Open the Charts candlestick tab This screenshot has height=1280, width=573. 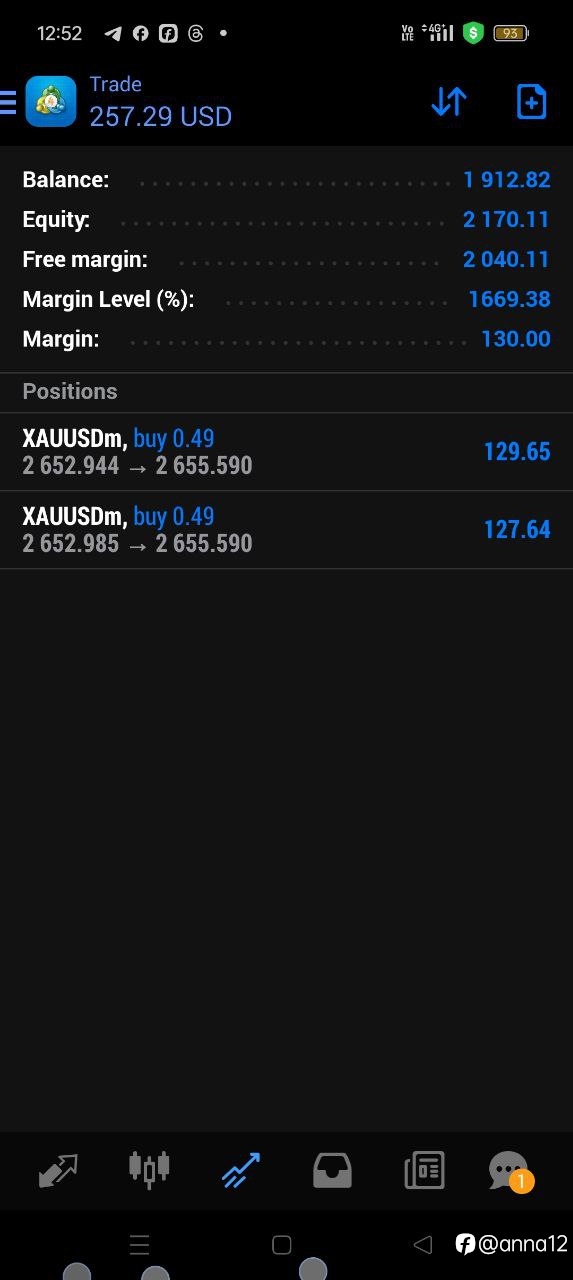click(x=149, y=1169)
